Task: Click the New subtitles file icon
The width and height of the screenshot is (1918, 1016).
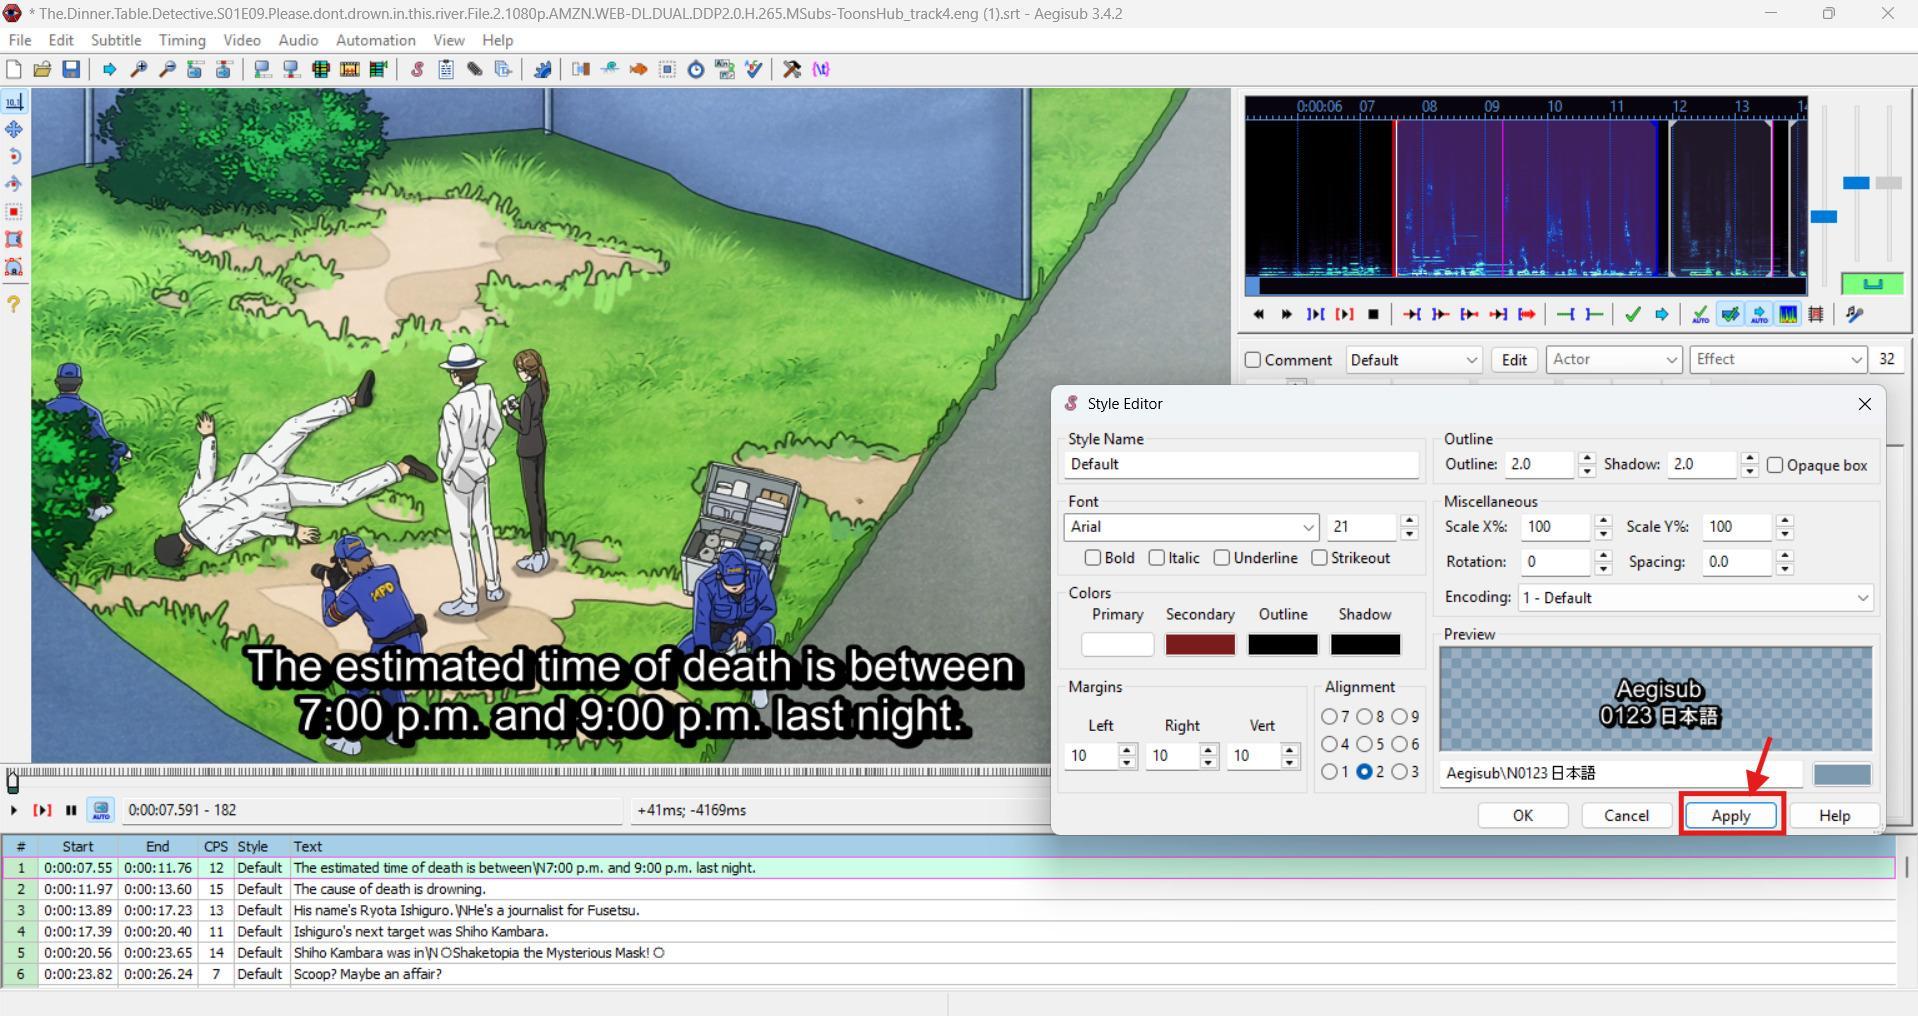Action: 14,69
